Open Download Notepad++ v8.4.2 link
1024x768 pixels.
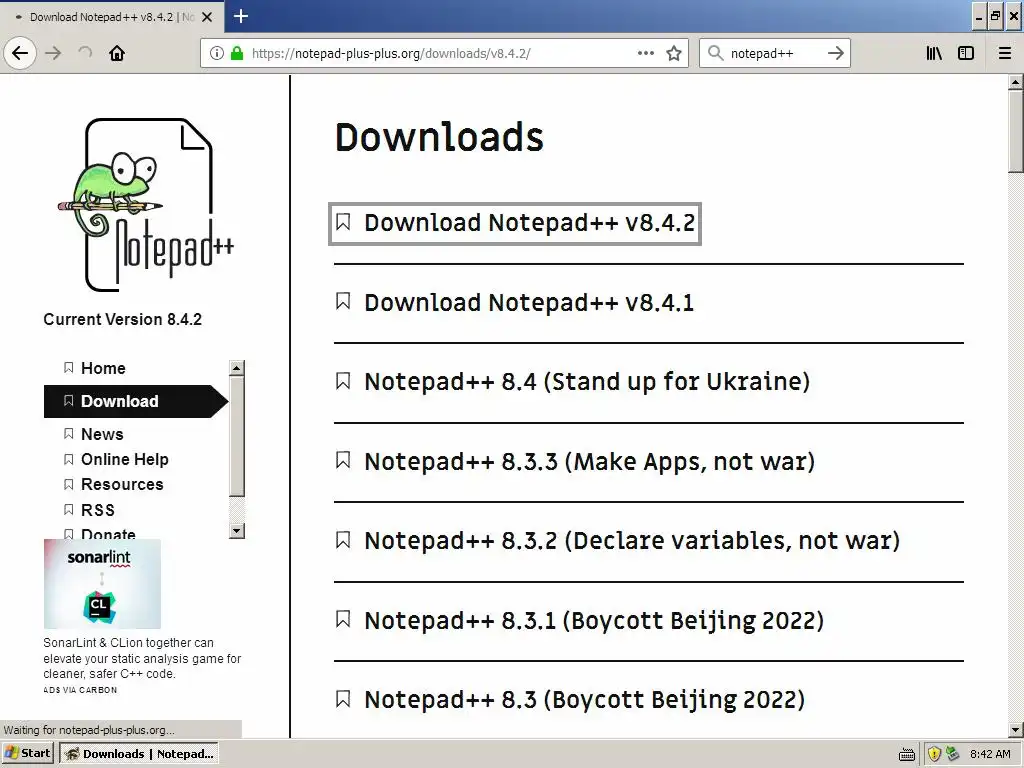coord(529,223)
